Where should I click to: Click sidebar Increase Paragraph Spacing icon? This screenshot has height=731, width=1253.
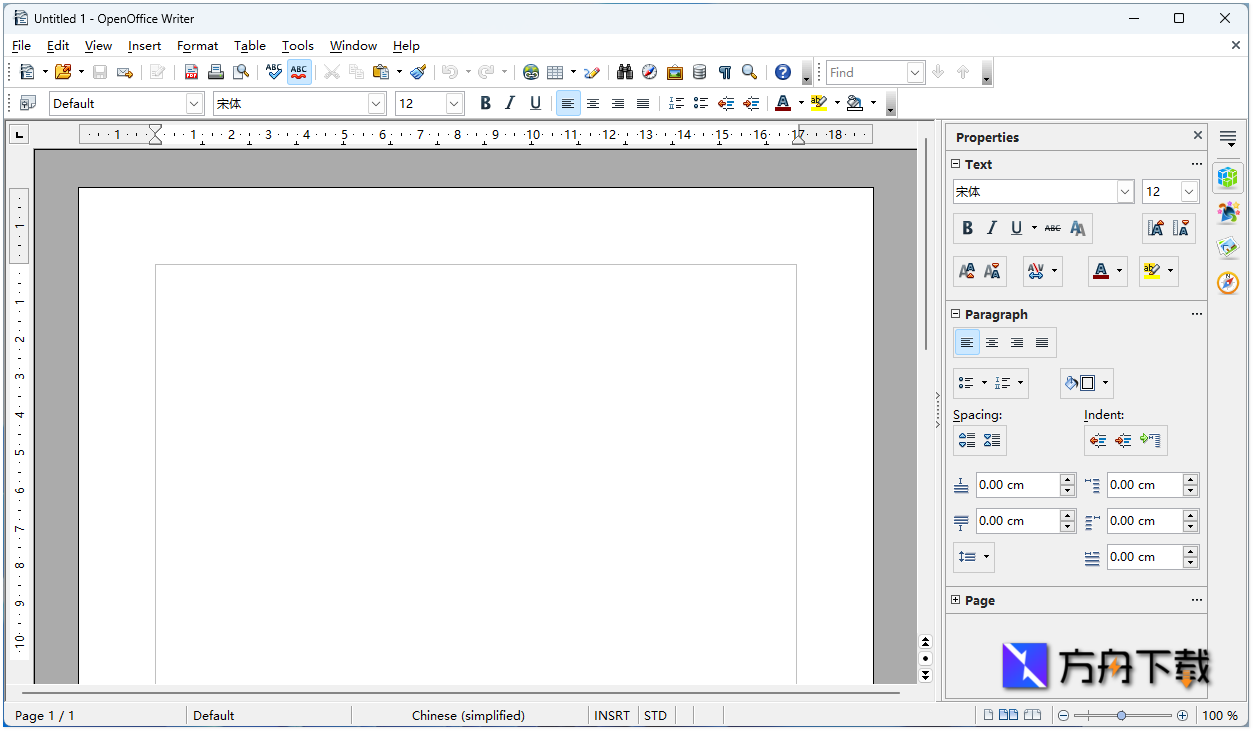(x=967, y=440)
